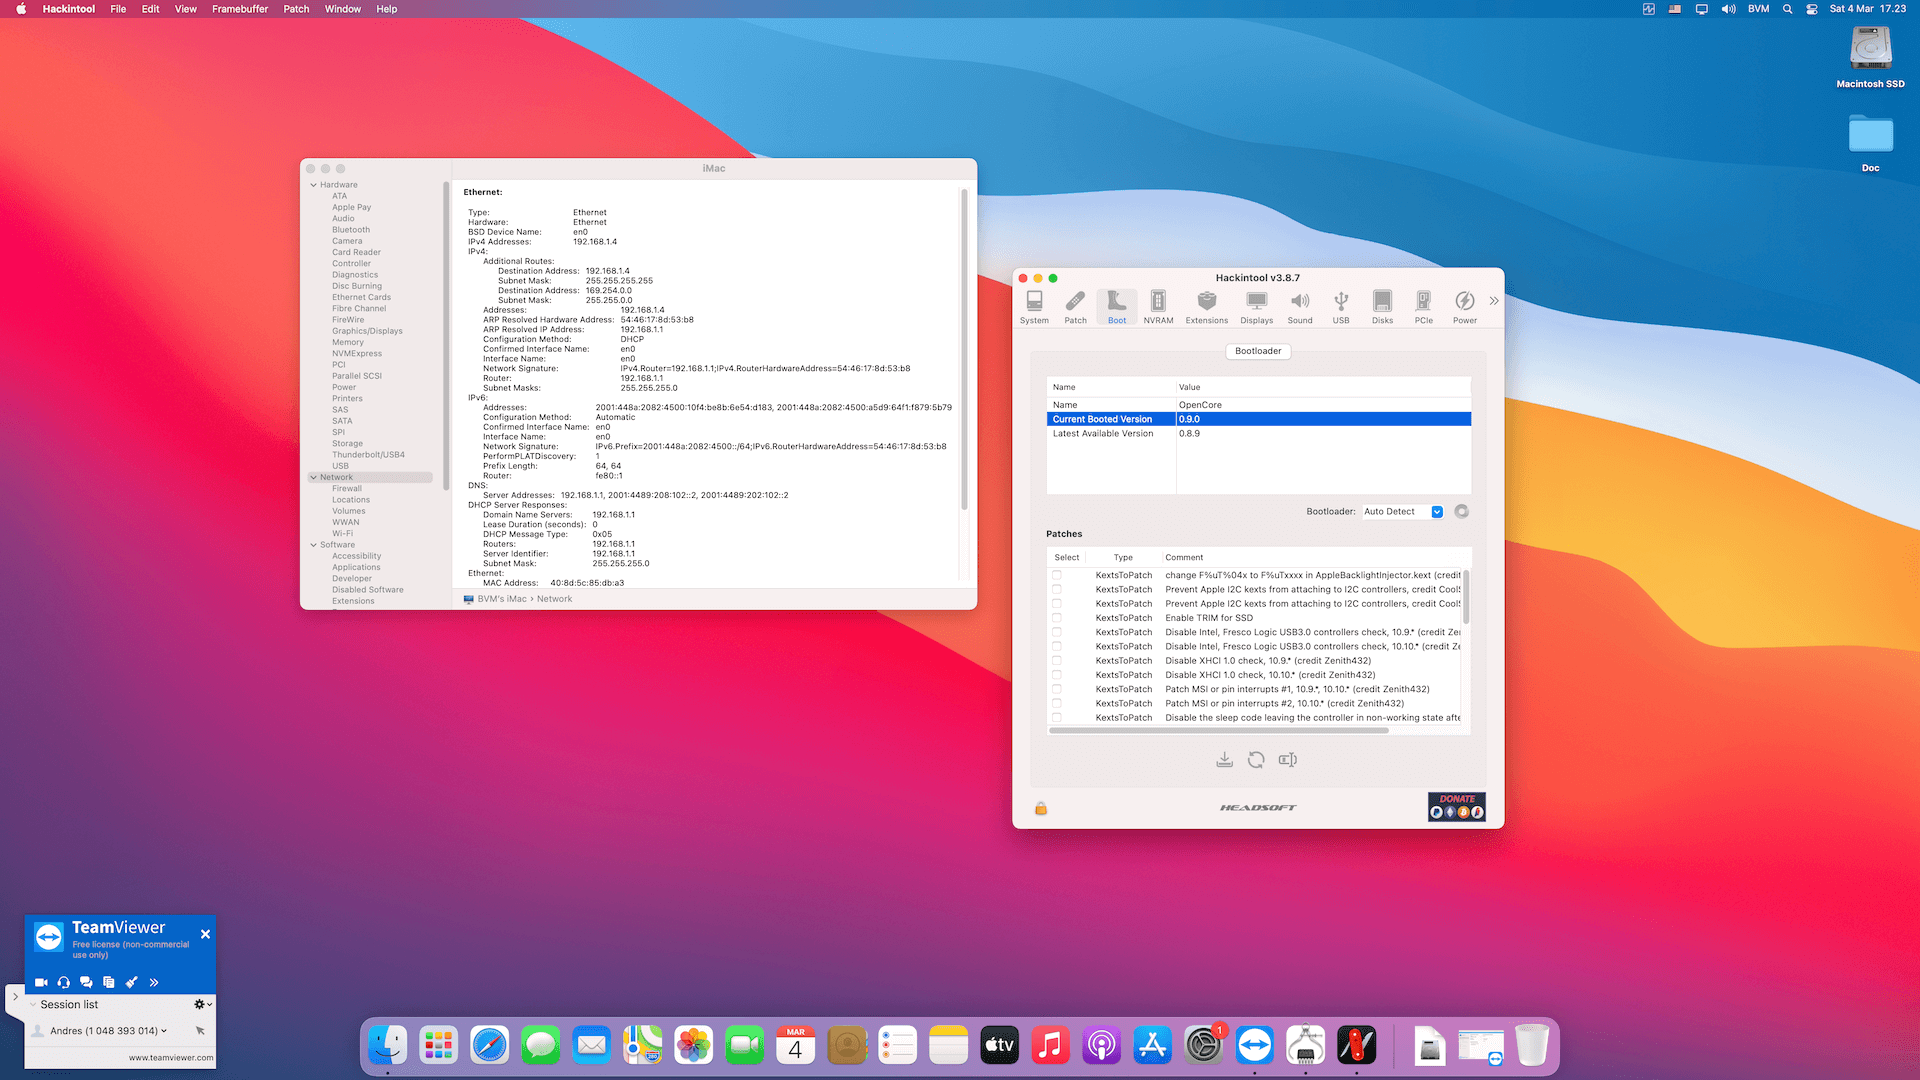Click the patches horizontal scrollbar
The width and height of the screenshot is (1920, 1080).
[x=1219, y=731]
